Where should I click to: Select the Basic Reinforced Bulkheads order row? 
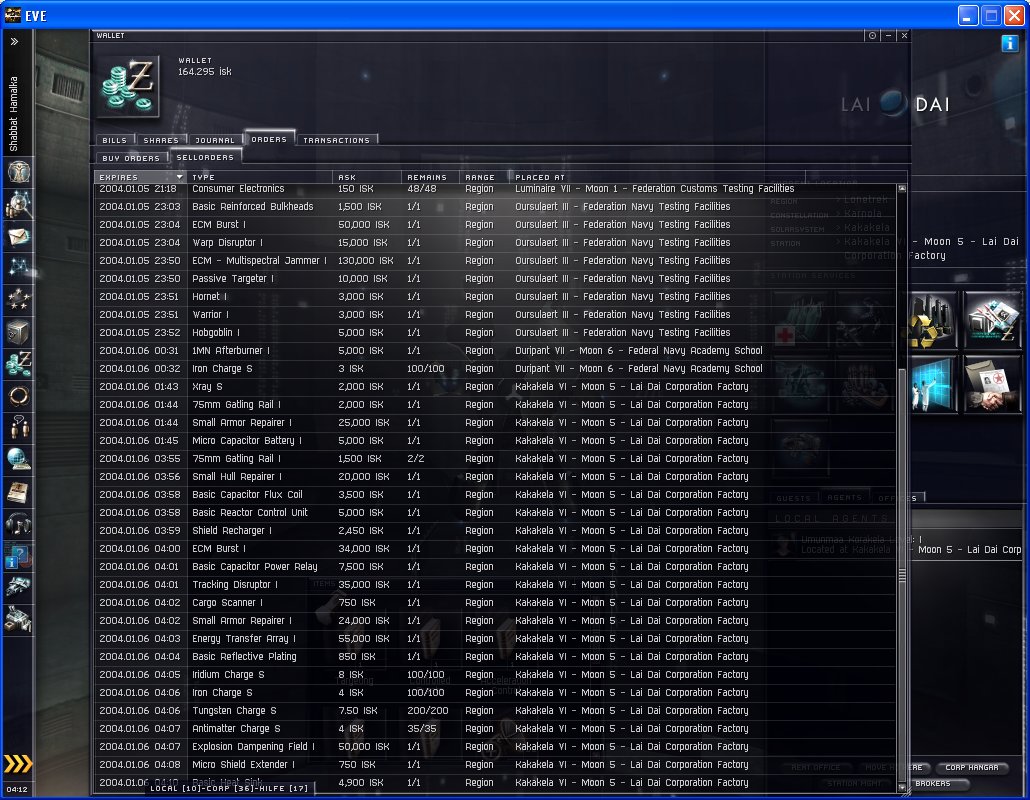(496, 206)
